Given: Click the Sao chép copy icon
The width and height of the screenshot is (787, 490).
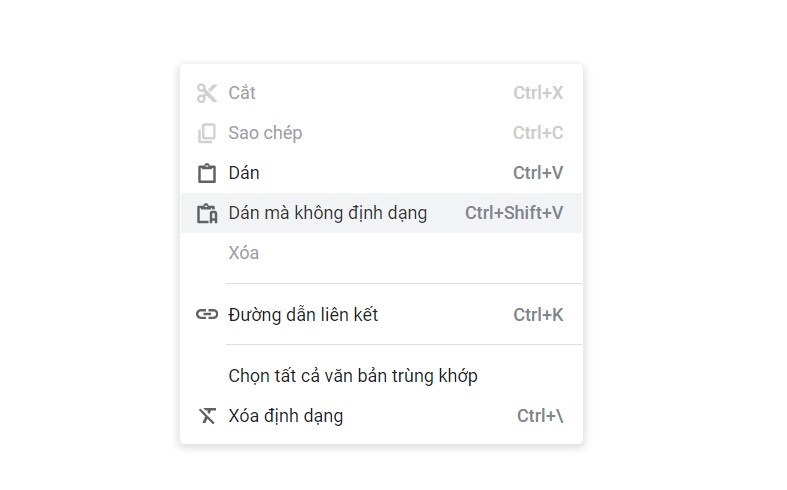Looking at the screenshot, I should [207, 134].
